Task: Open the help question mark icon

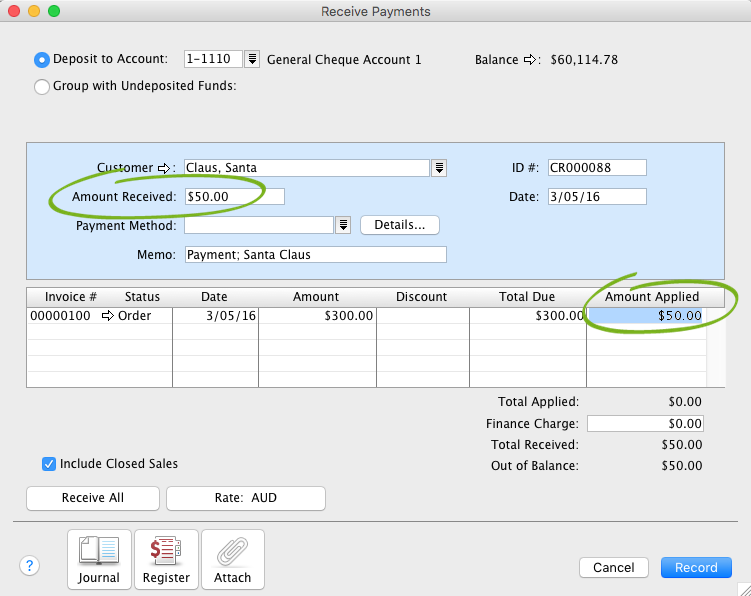Action: point(29,566)
